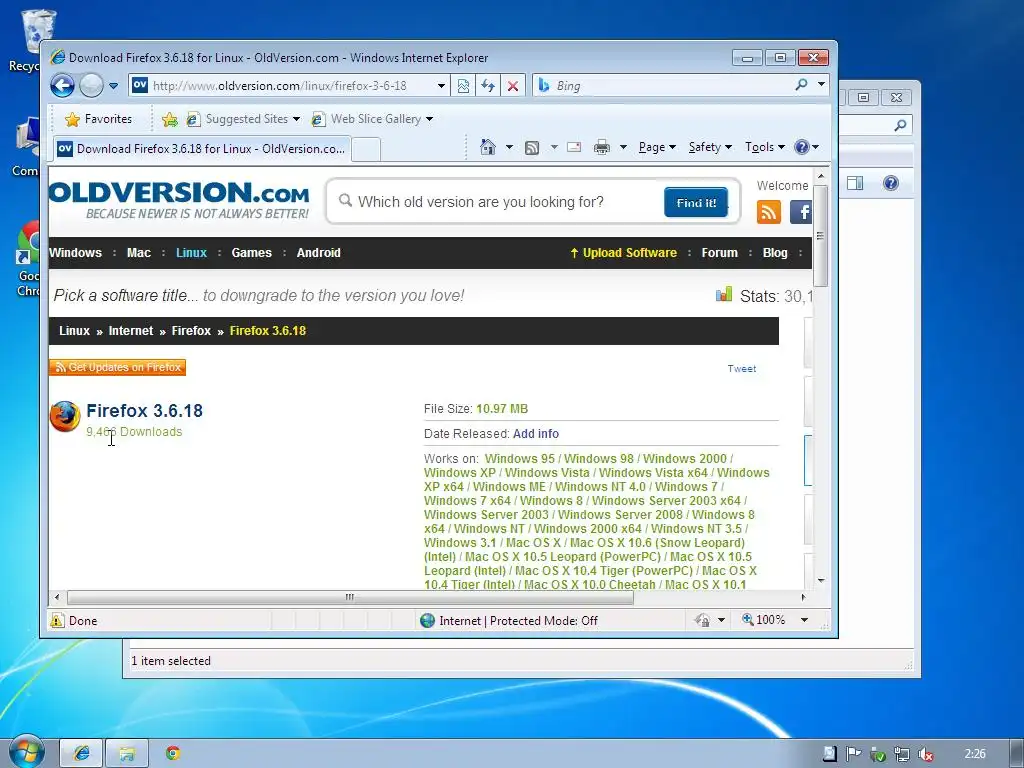Viewport: 1024px width, 768px height.
Task: Open the Tools menu
Action: click(765, 147)
